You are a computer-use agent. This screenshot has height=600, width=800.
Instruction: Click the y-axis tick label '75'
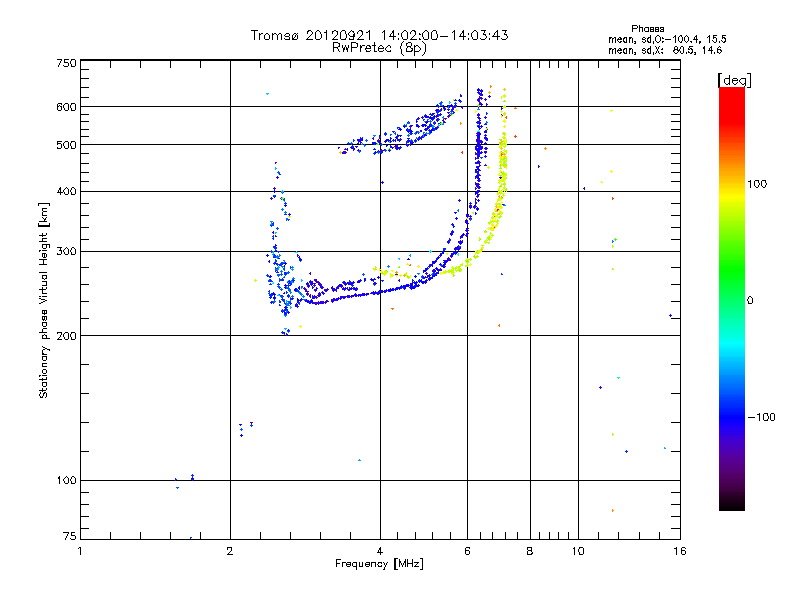(70, 536)
